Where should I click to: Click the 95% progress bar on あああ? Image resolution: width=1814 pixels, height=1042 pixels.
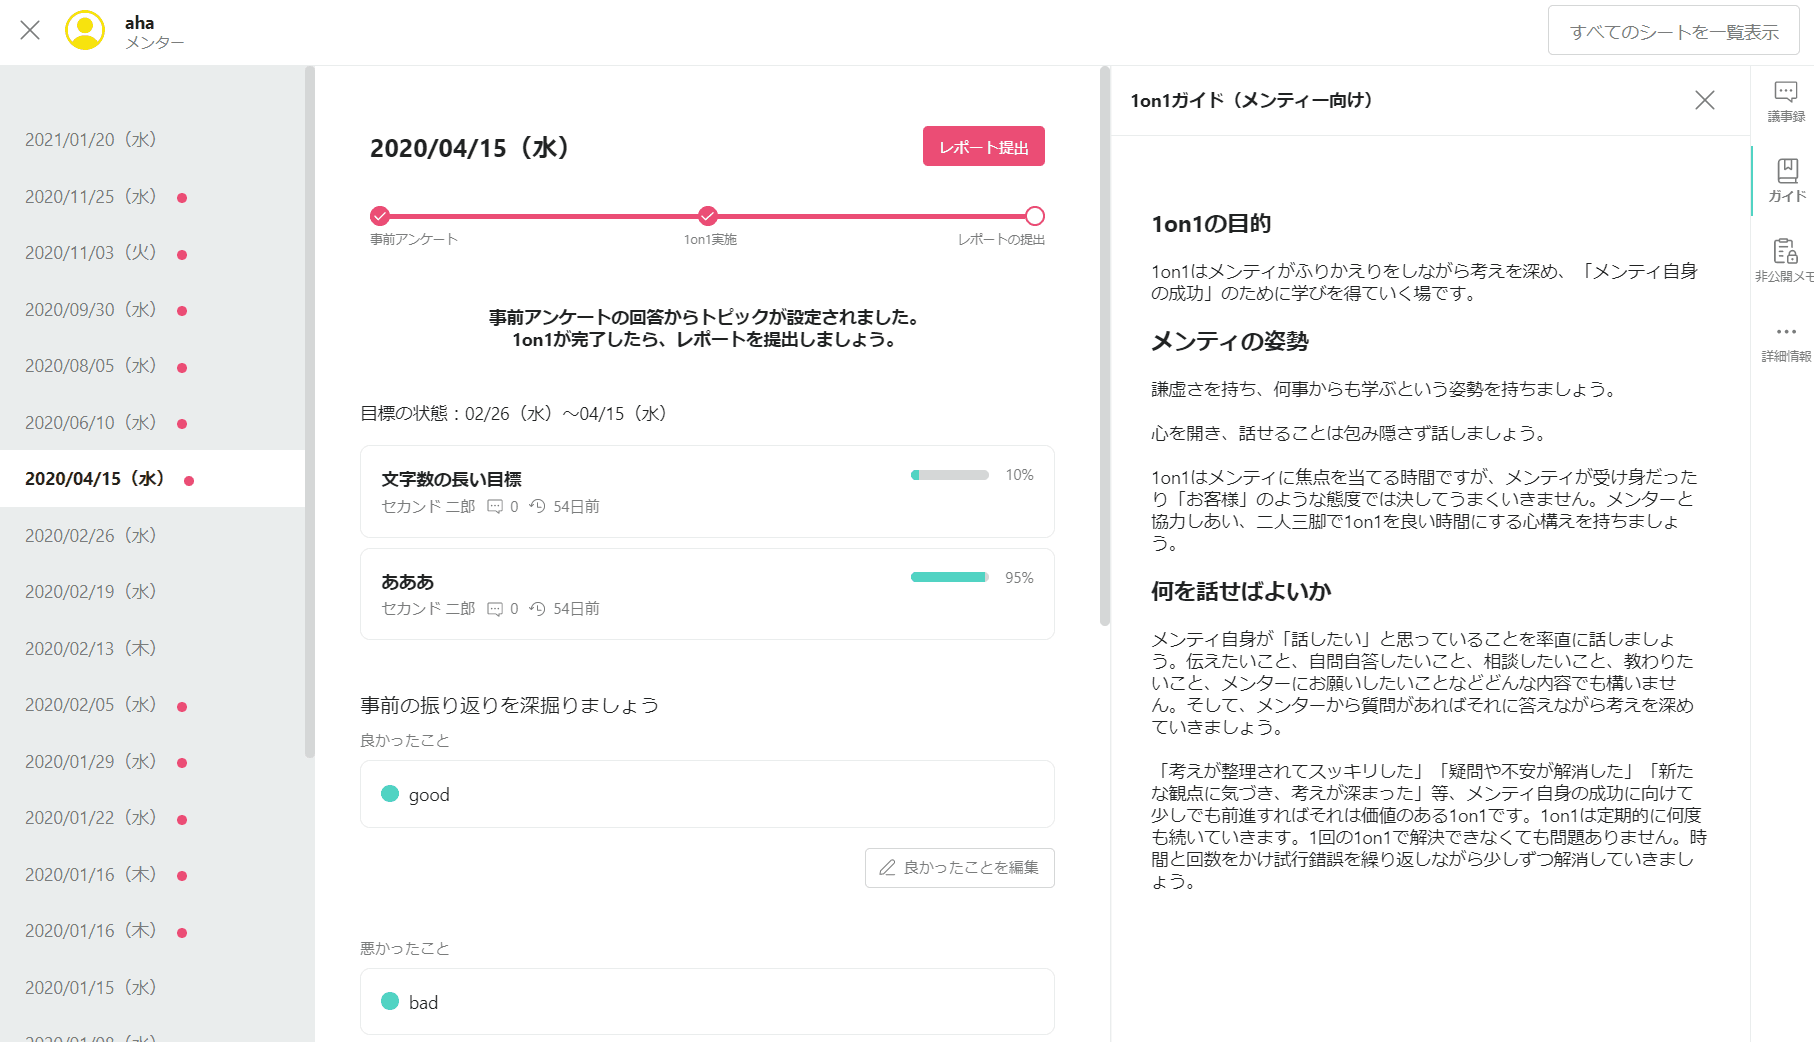[x=949, y=577]
